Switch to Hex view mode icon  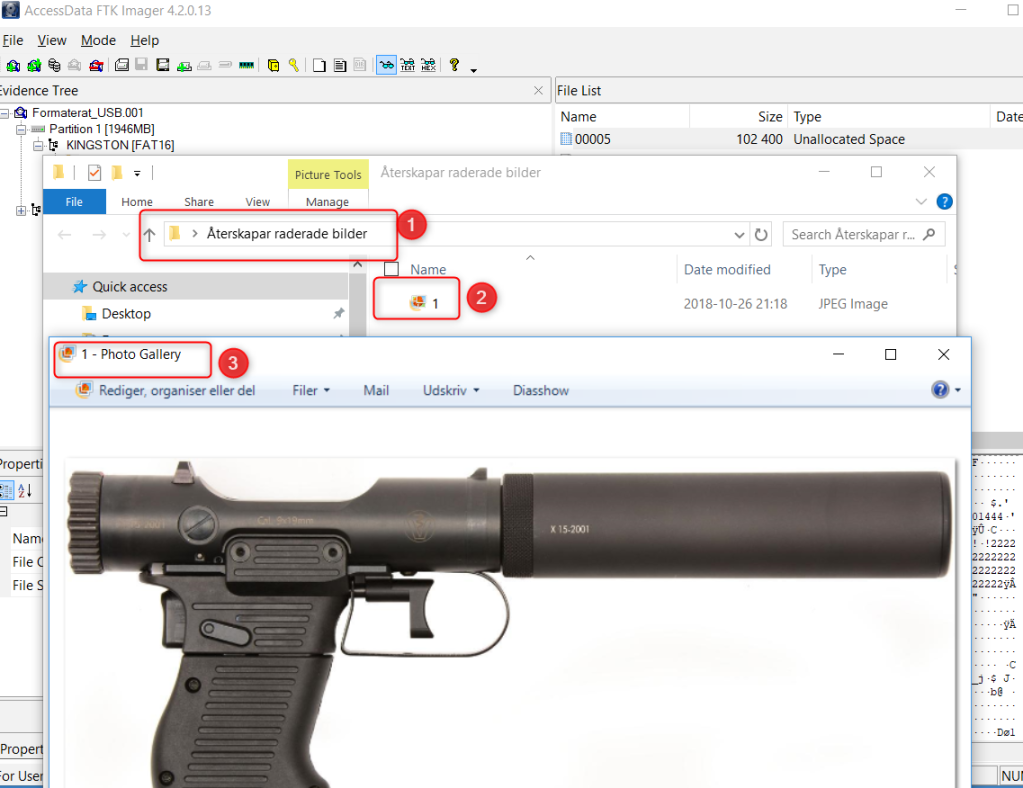[x=428, y=66]
